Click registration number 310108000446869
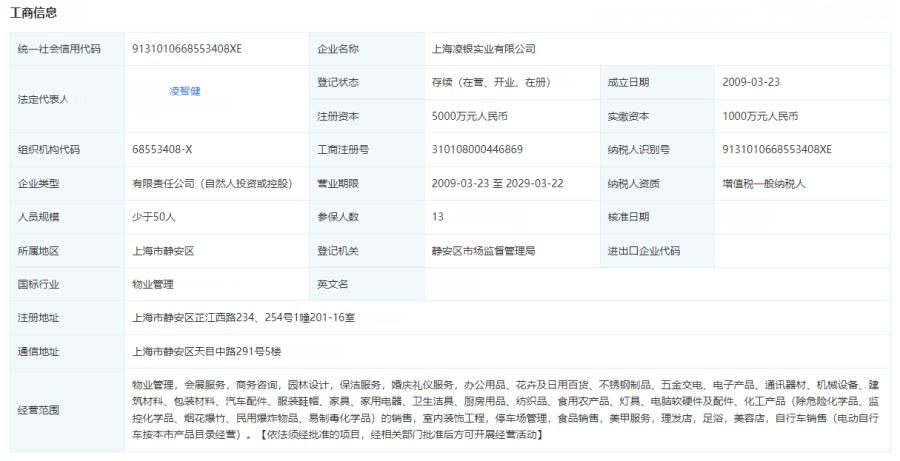 coord(477,149)
